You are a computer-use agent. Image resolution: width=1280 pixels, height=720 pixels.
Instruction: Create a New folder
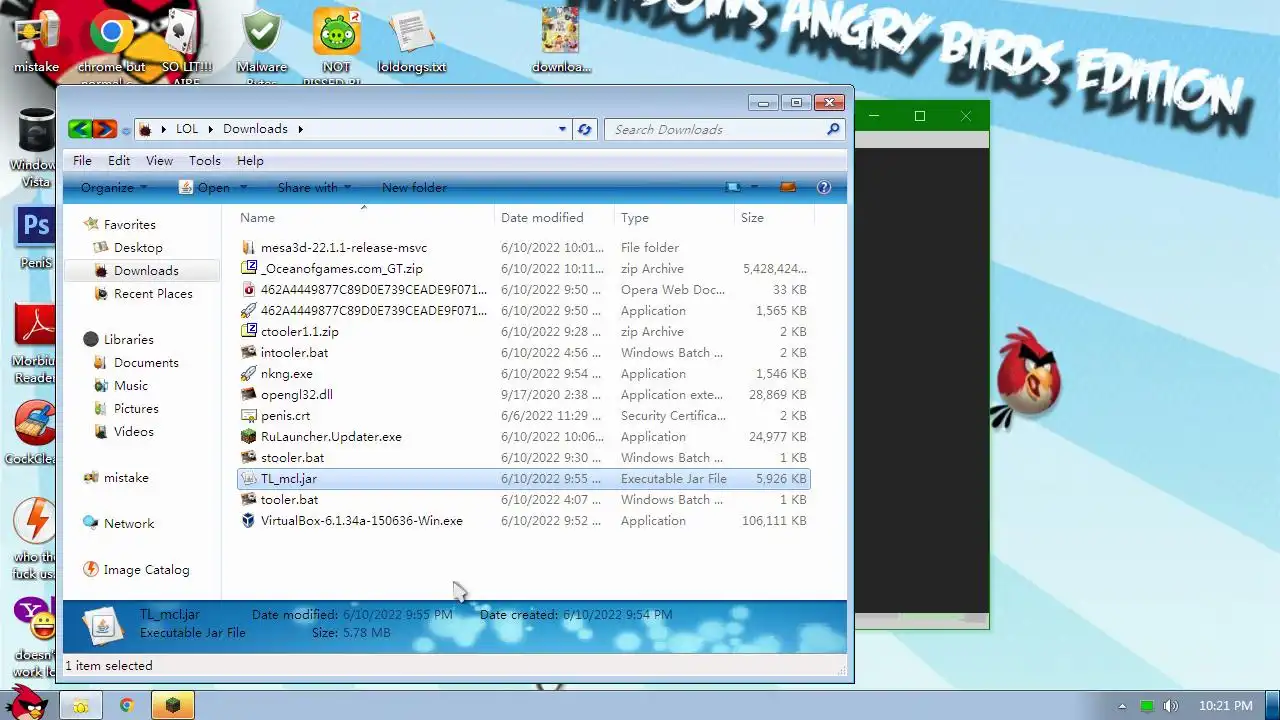tap(414, 187)
